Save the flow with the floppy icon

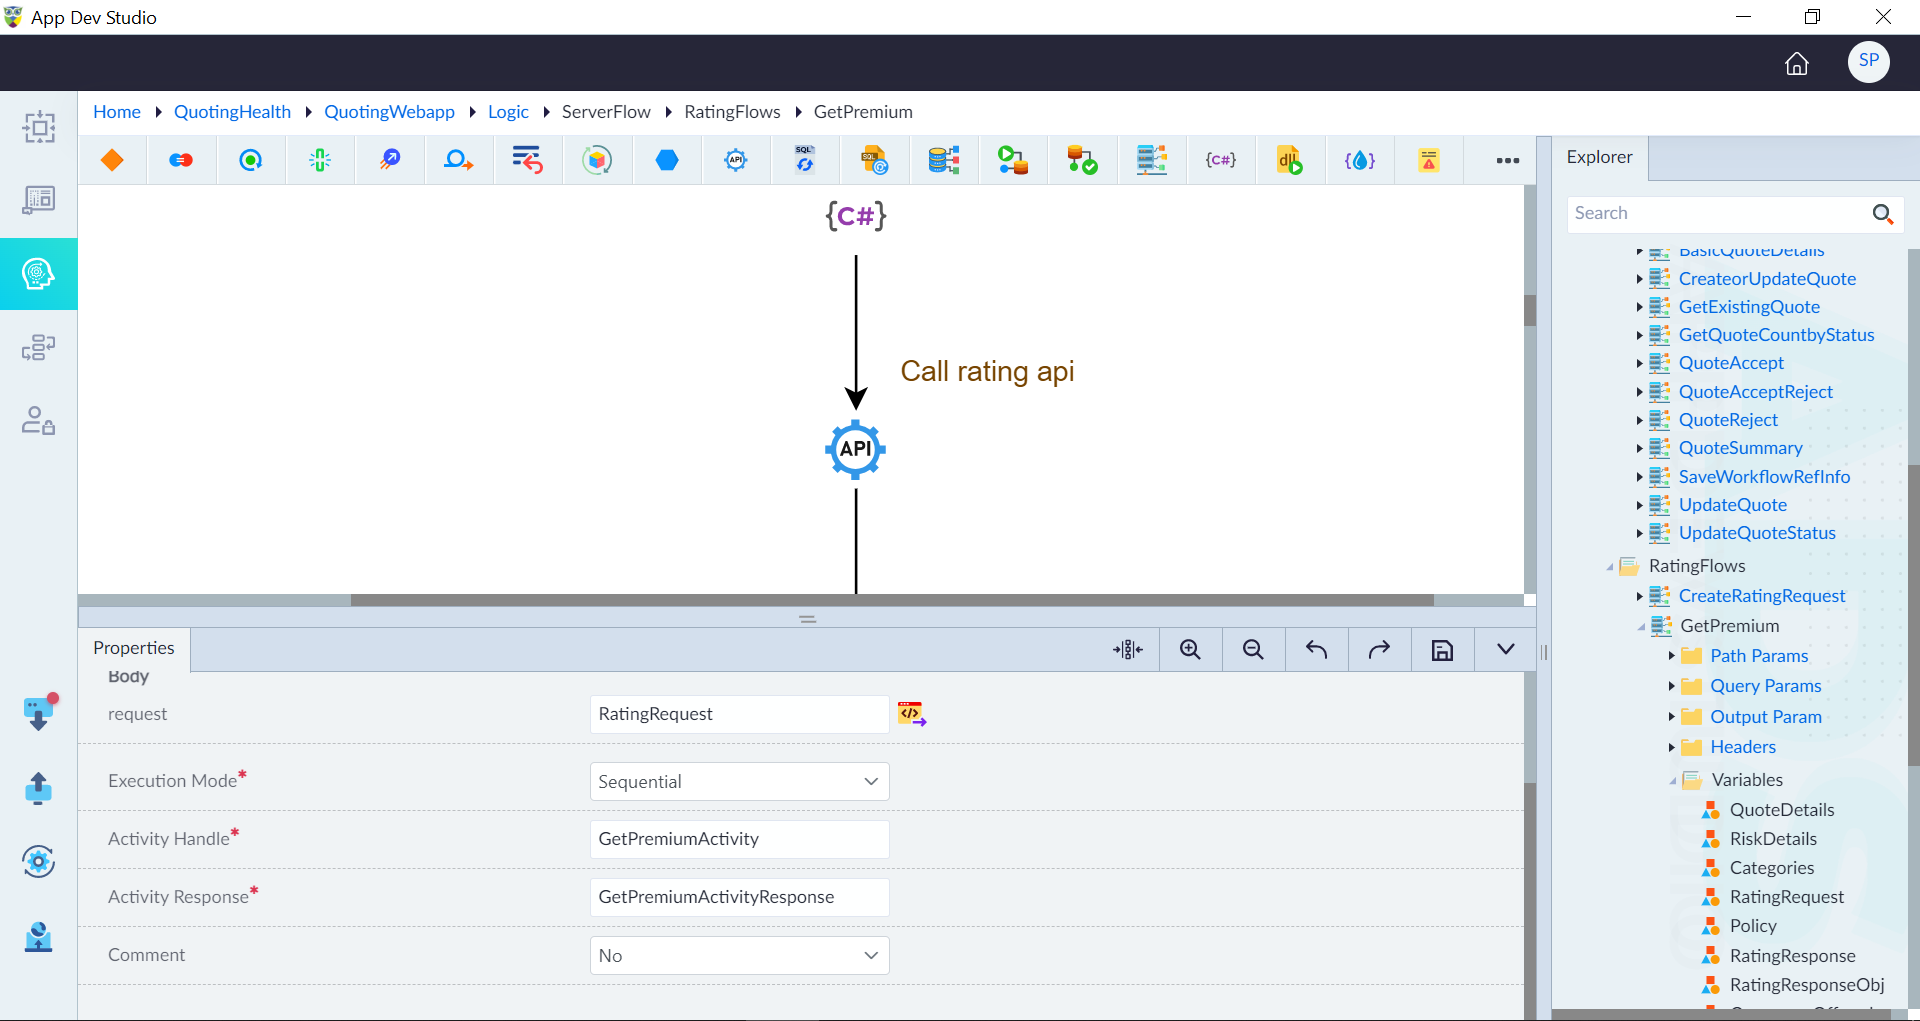tap(1442, 650)
